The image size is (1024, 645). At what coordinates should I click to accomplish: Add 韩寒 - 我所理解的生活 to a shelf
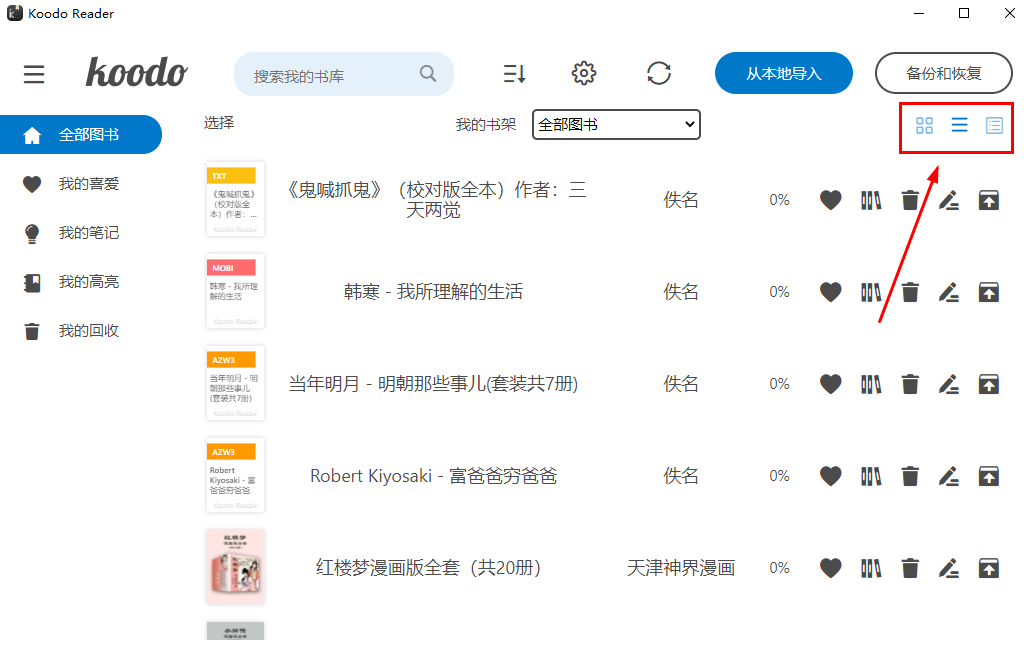click(x=870, y=291)
